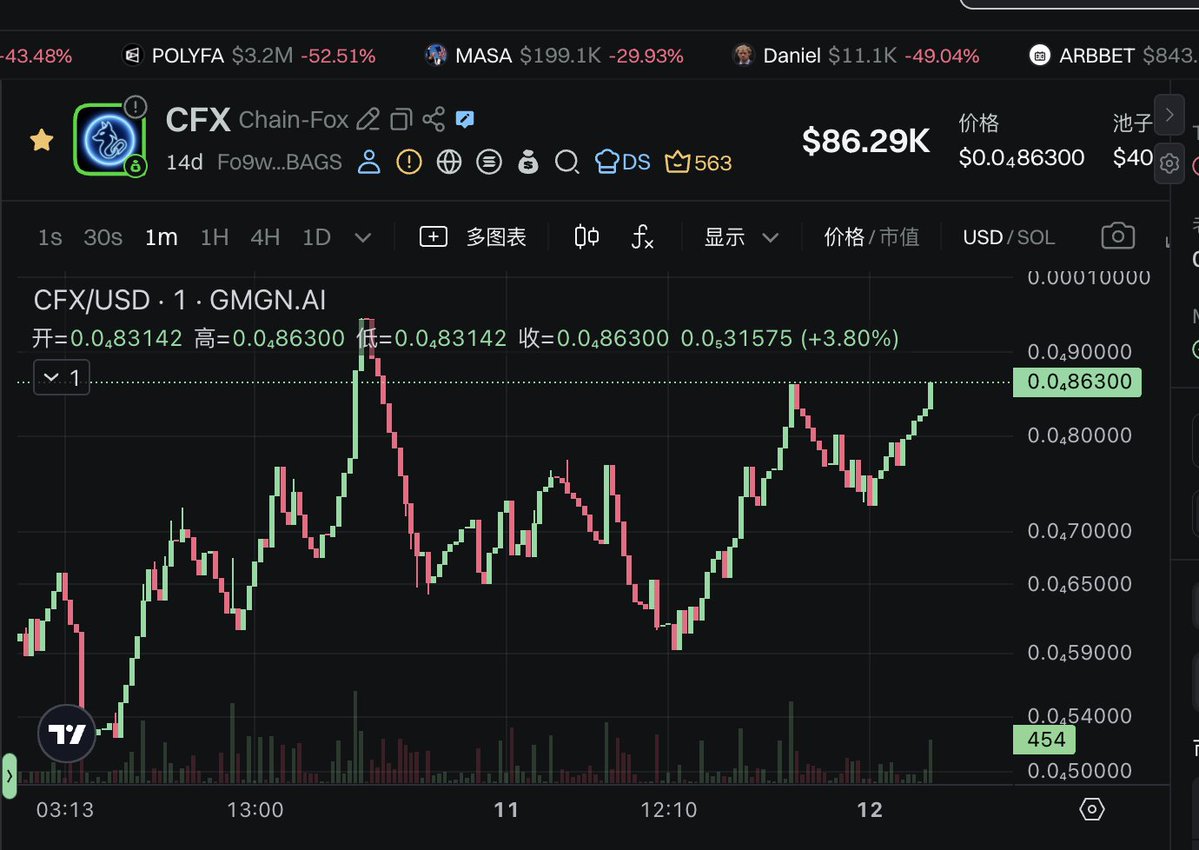Click the circled lines list icon

pos(489,162)
